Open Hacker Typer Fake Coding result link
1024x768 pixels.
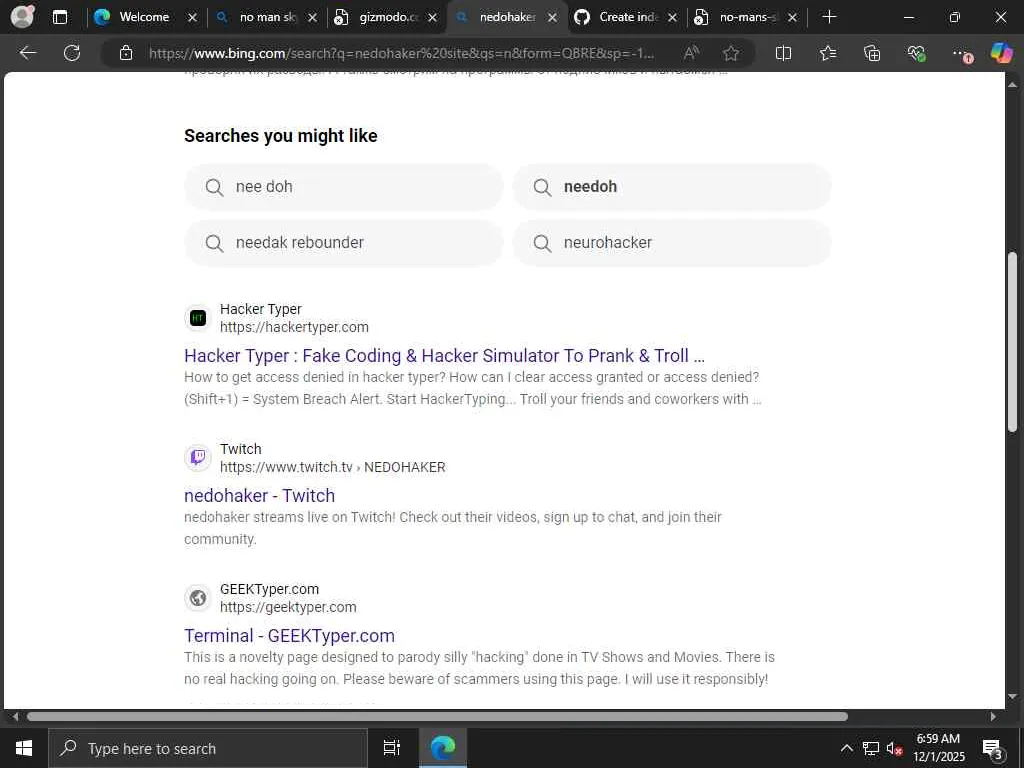(x=444, y=355)
